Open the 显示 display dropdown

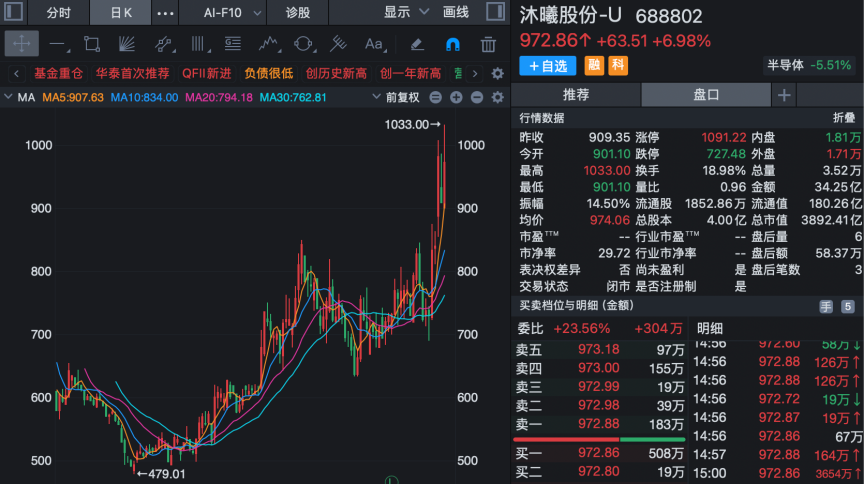(406, 12)
